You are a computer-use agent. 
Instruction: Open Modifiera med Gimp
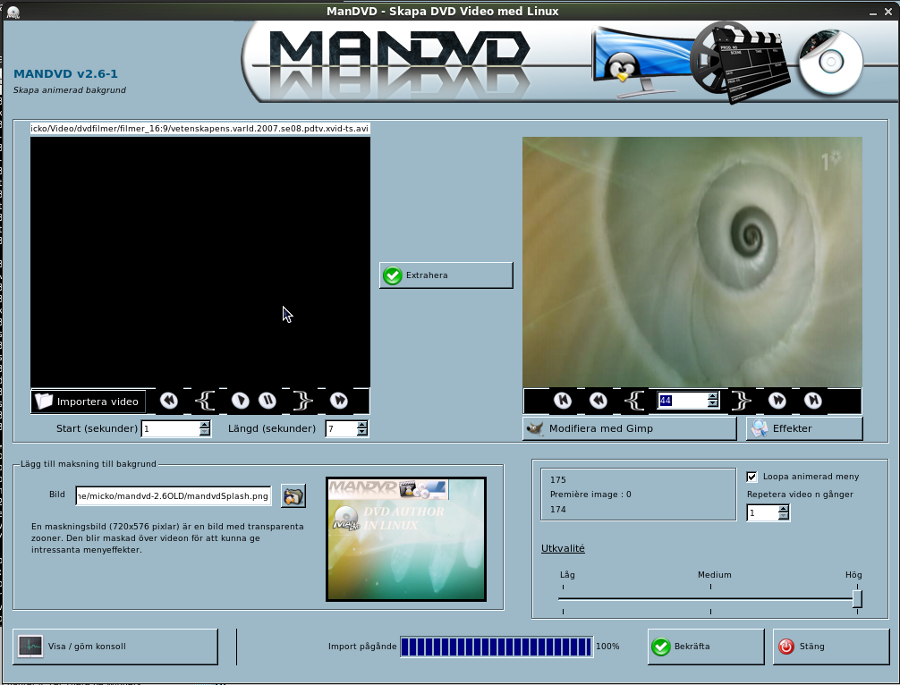click(x=629, y=429)
